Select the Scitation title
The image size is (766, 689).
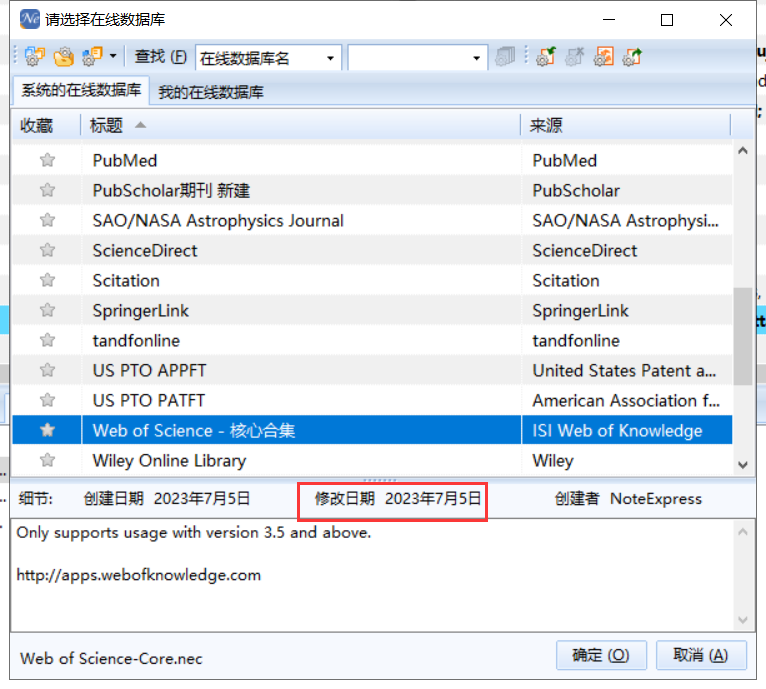(x=126, y=280)
